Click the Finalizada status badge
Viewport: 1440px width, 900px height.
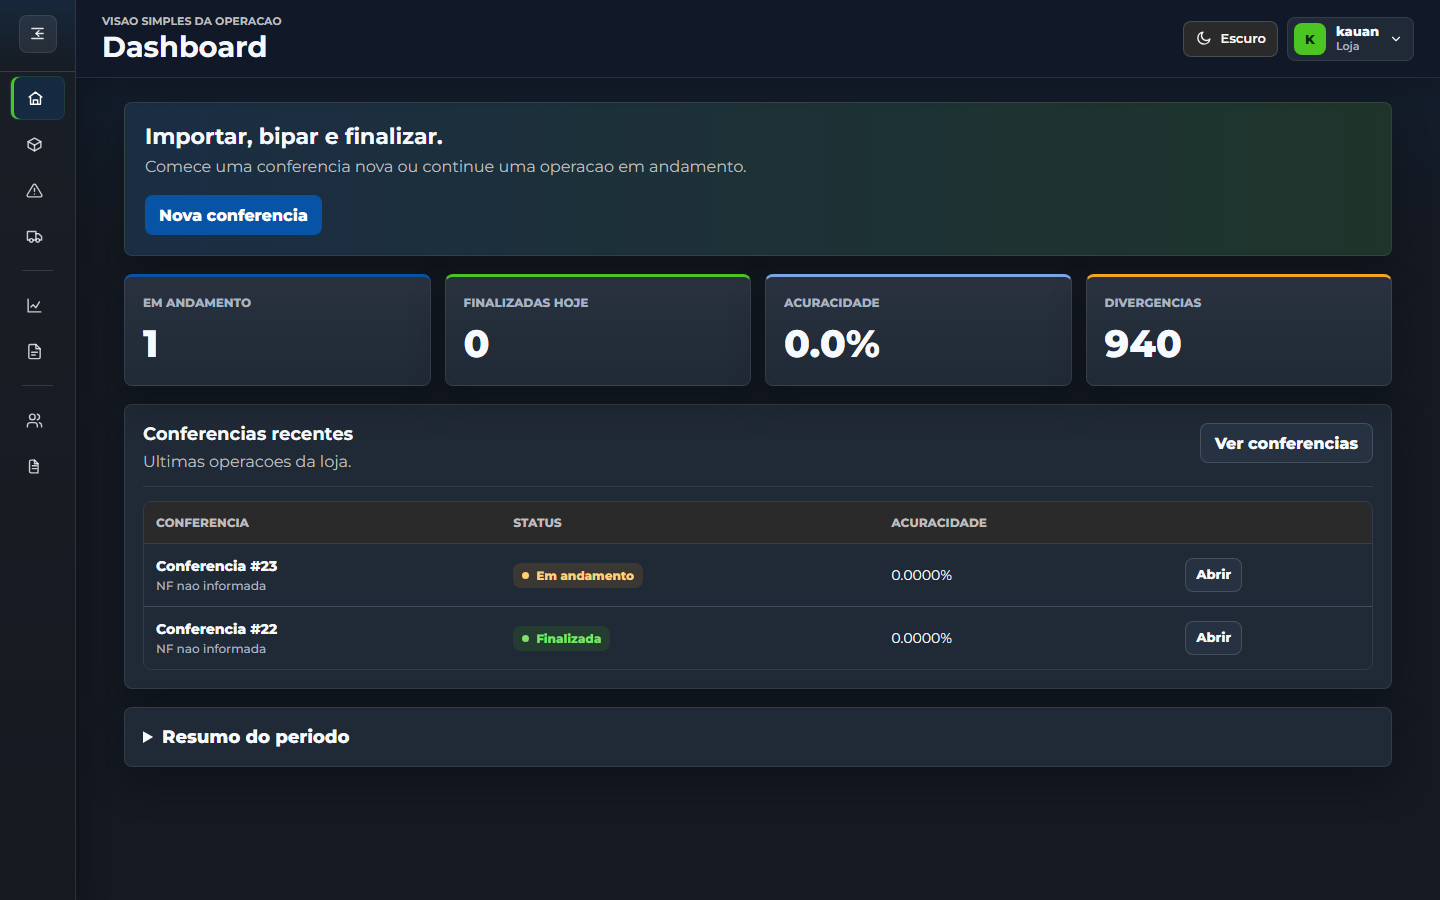(x=561, y=638)
